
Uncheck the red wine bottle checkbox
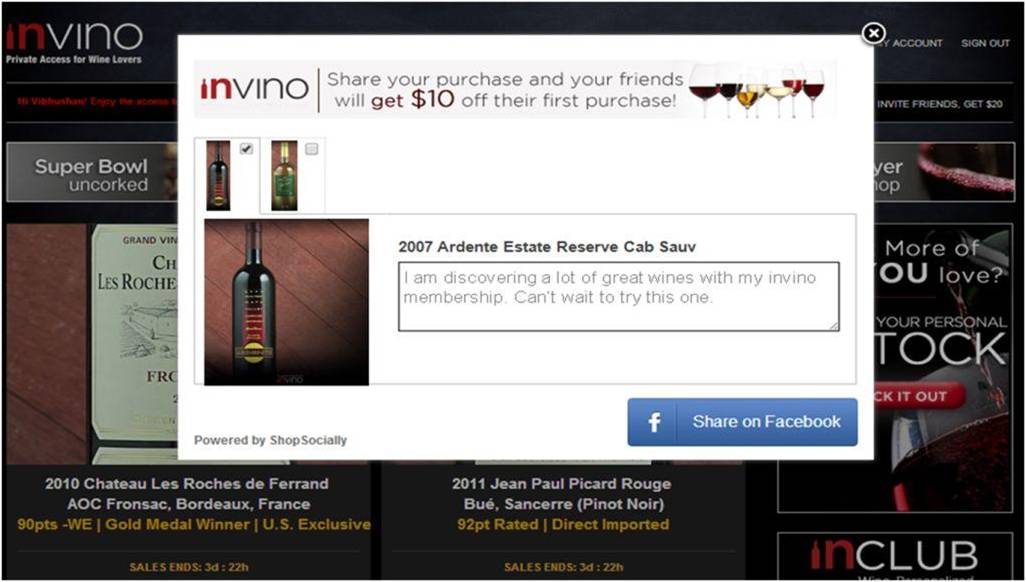click(246, 149)
